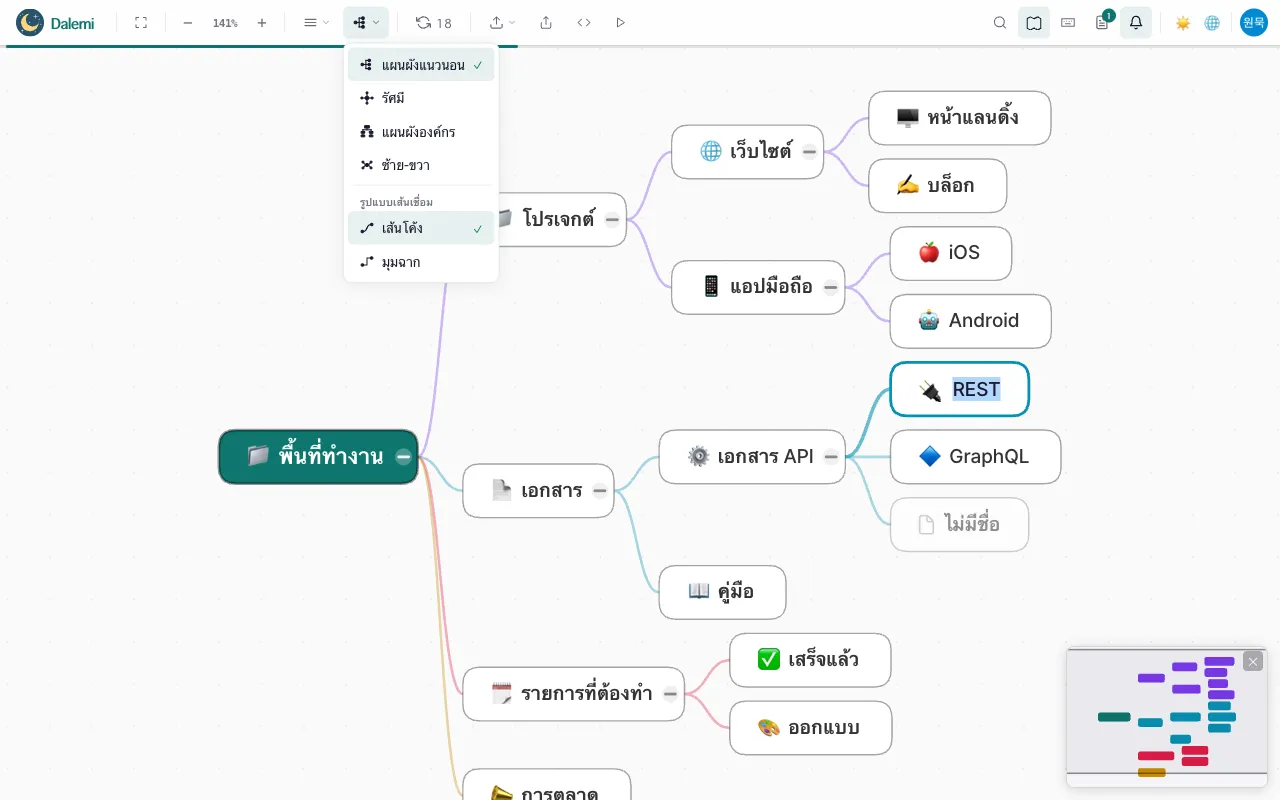1280x800 pixels.
Task: Collapse the โปรเจกต์ node branch
Action: click(612, 219)
